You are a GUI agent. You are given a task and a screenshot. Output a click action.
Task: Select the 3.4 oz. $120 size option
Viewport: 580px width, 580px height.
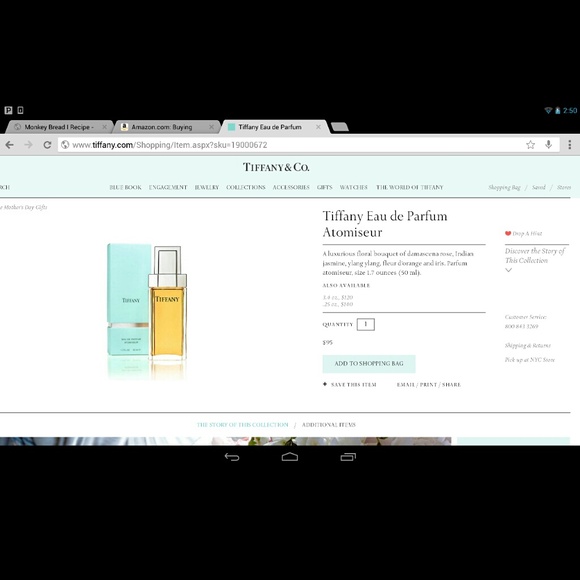pos(338,297)
